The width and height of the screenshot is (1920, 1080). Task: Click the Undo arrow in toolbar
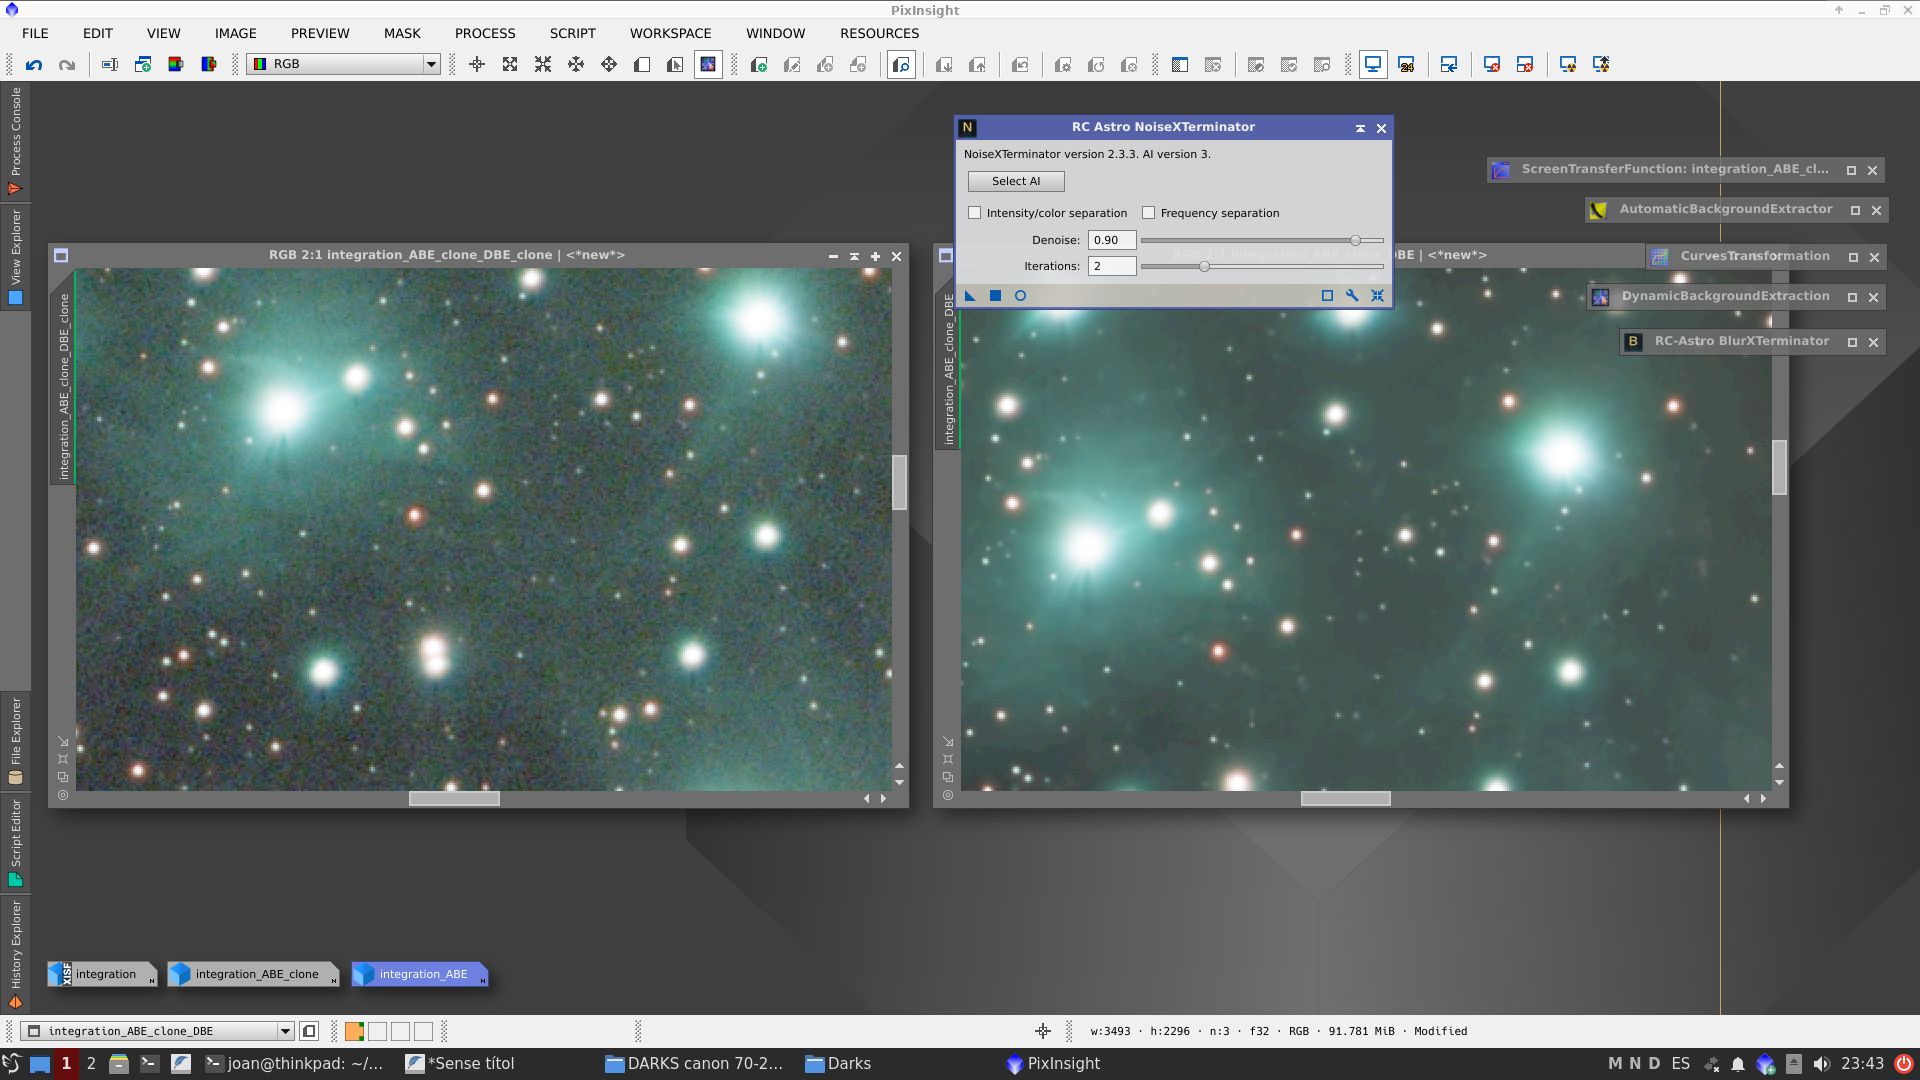coord(34,65)
